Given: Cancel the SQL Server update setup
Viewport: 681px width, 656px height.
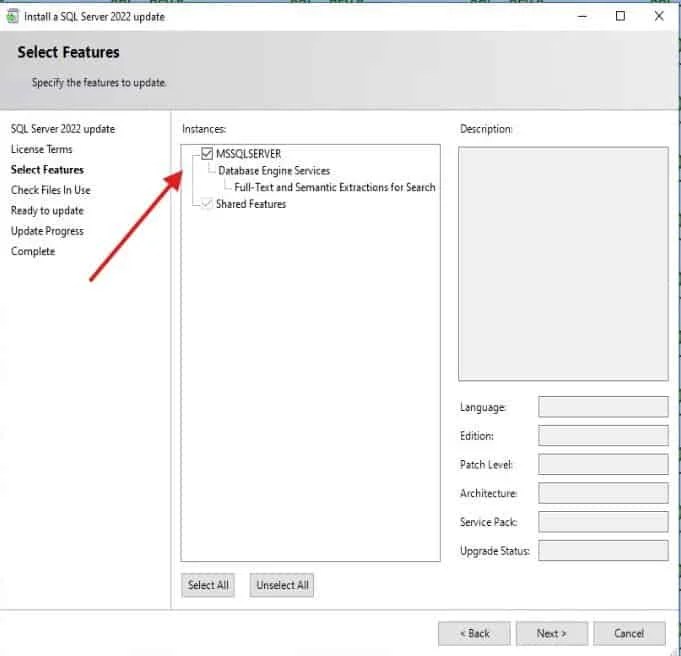Looking at the screenshot, I should click(629, 634).
